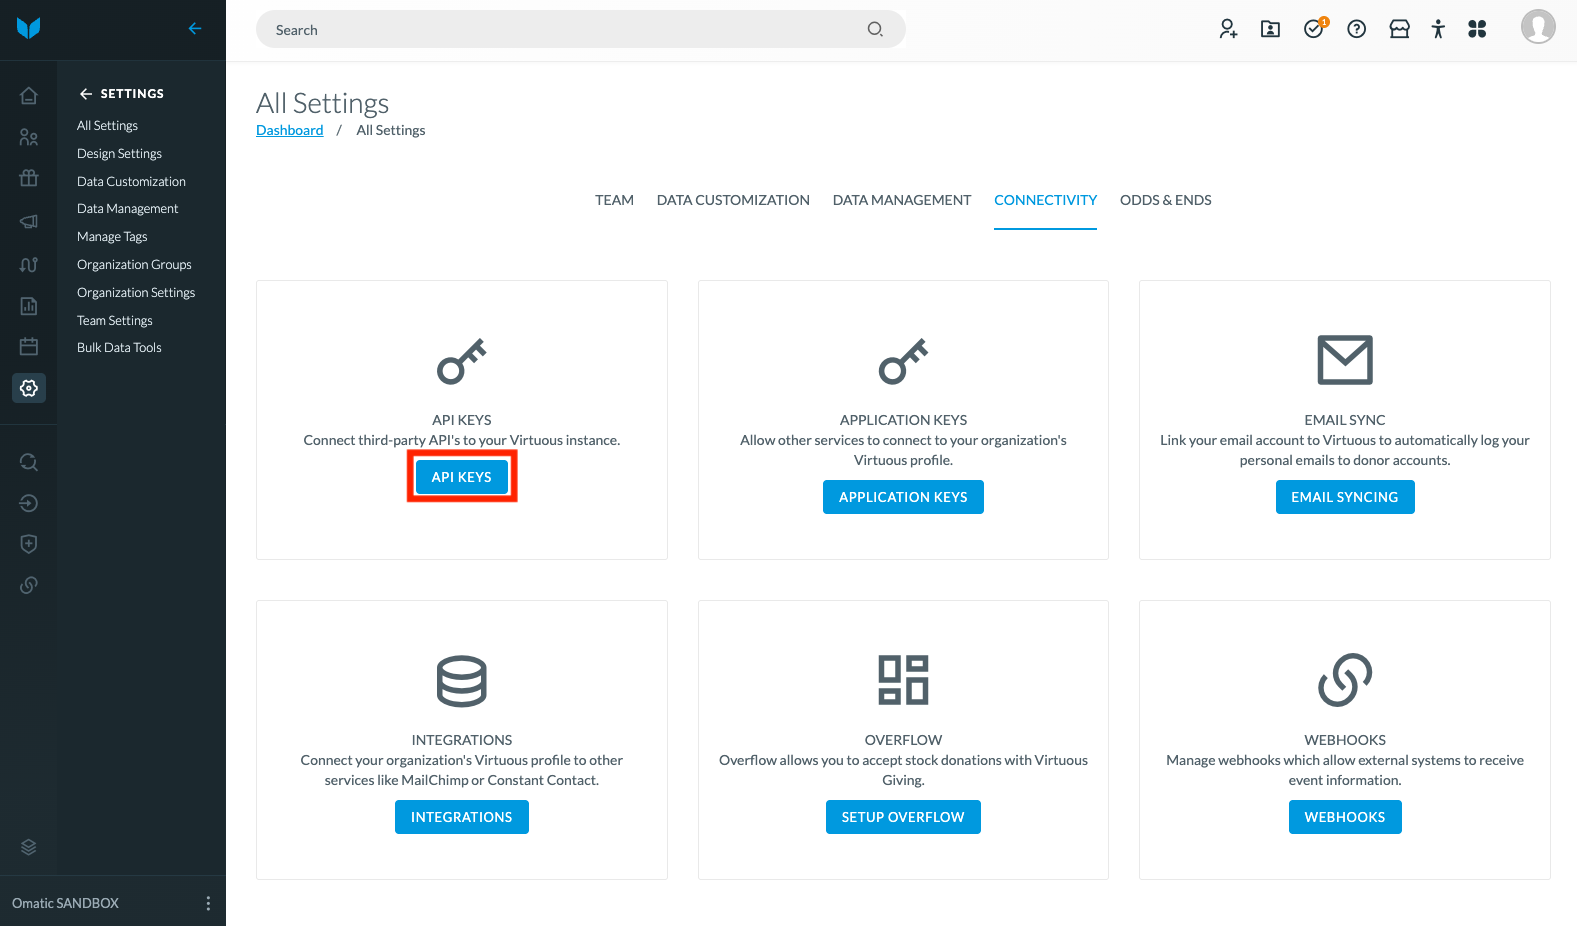
Task: Open the user profile avatar
Action: (1538, 27)
